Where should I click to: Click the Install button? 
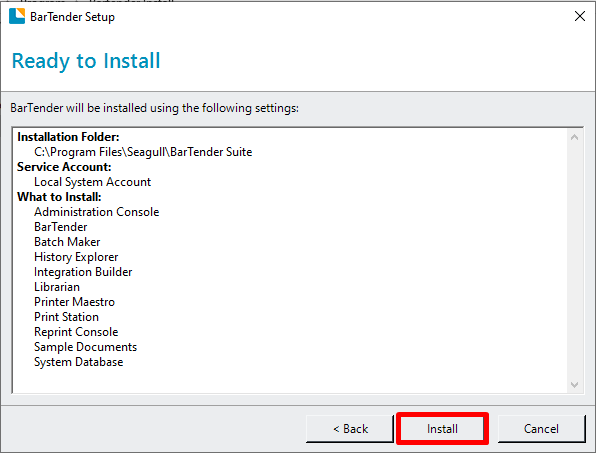tap(442, 429)
